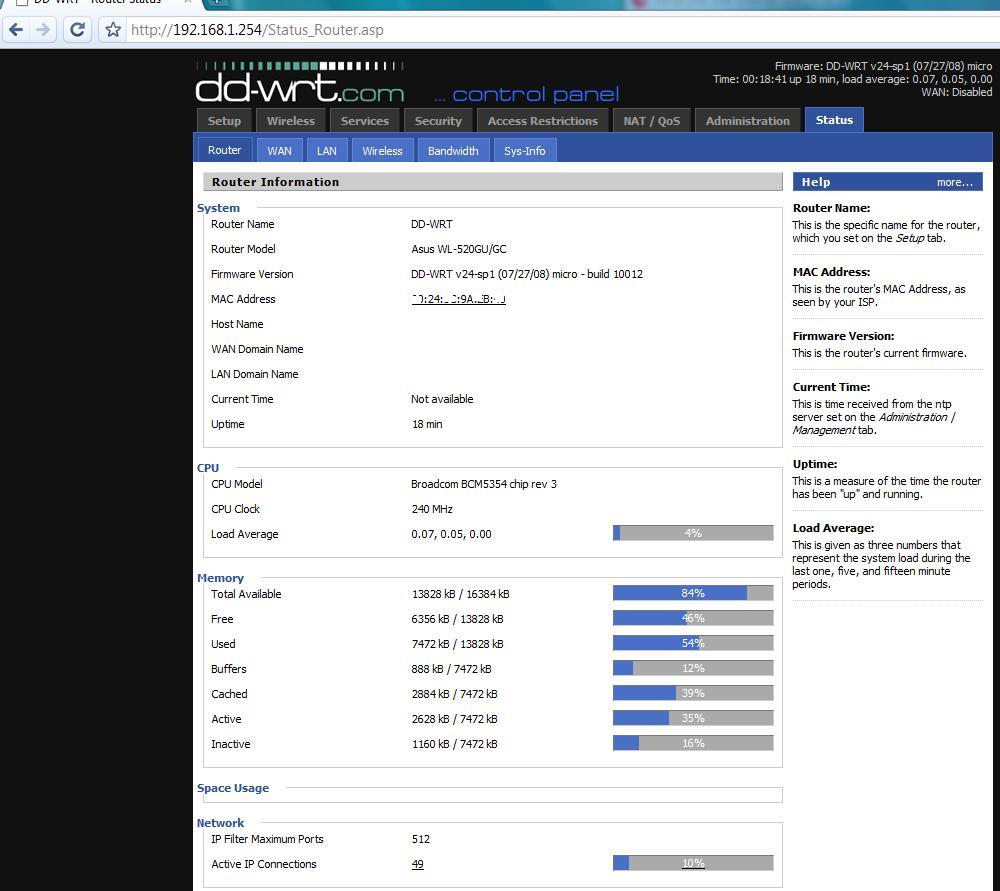The height and width of the screenshot is (891, 1000).
Task: Click the CPU Model Broadcom BCM5354 text
Action: pos(483,484)
